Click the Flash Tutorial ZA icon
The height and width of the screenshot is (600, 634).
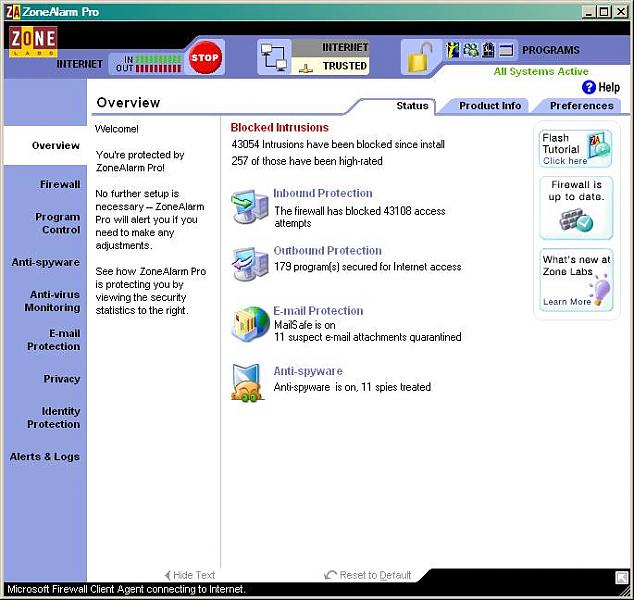pyautogui.click(x=599, y=144)
